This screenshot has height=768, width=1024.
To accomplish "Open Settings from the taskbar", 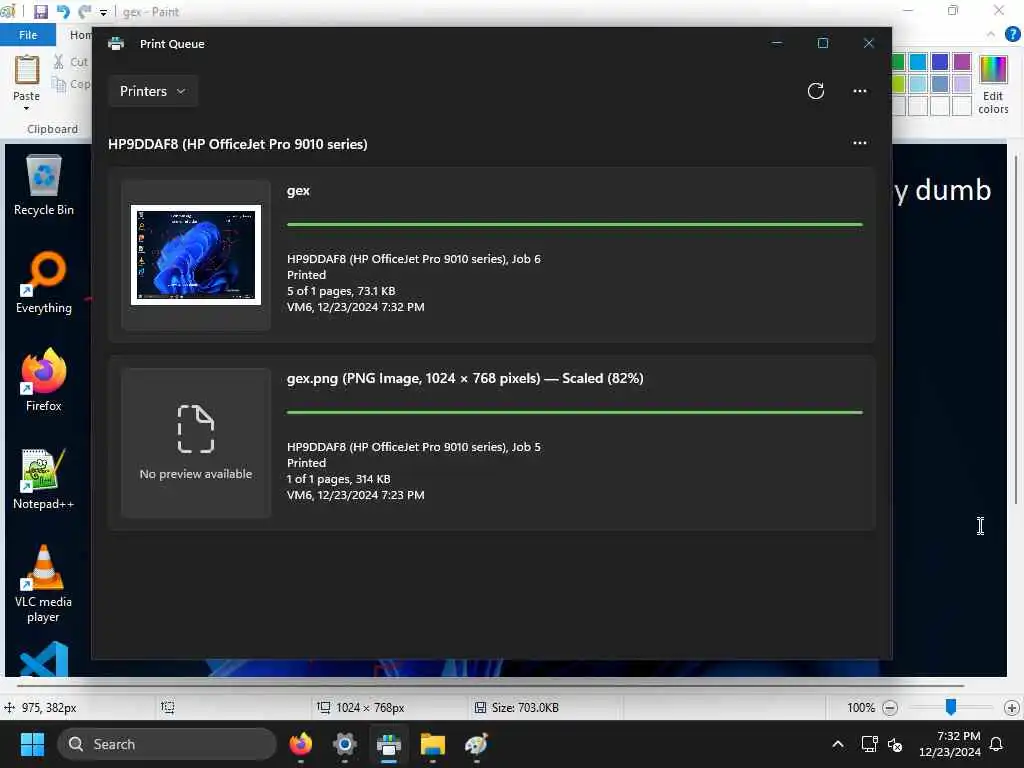I will 345,744.
